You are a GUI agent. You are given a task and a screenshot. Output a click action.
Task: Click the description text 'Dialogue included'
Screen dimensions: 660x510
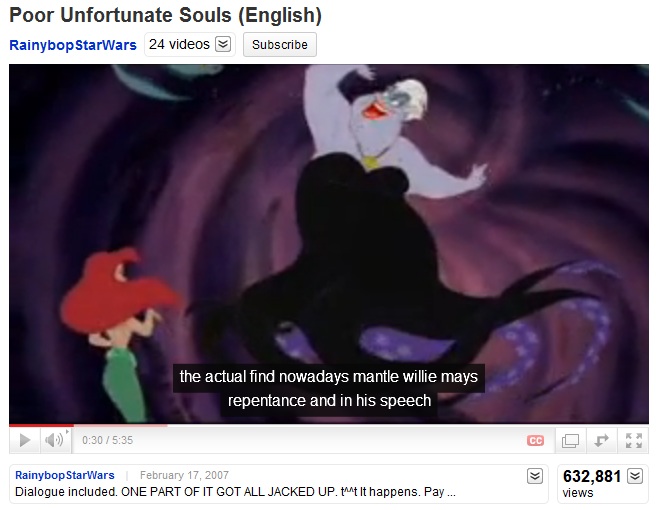click(67, 491)
